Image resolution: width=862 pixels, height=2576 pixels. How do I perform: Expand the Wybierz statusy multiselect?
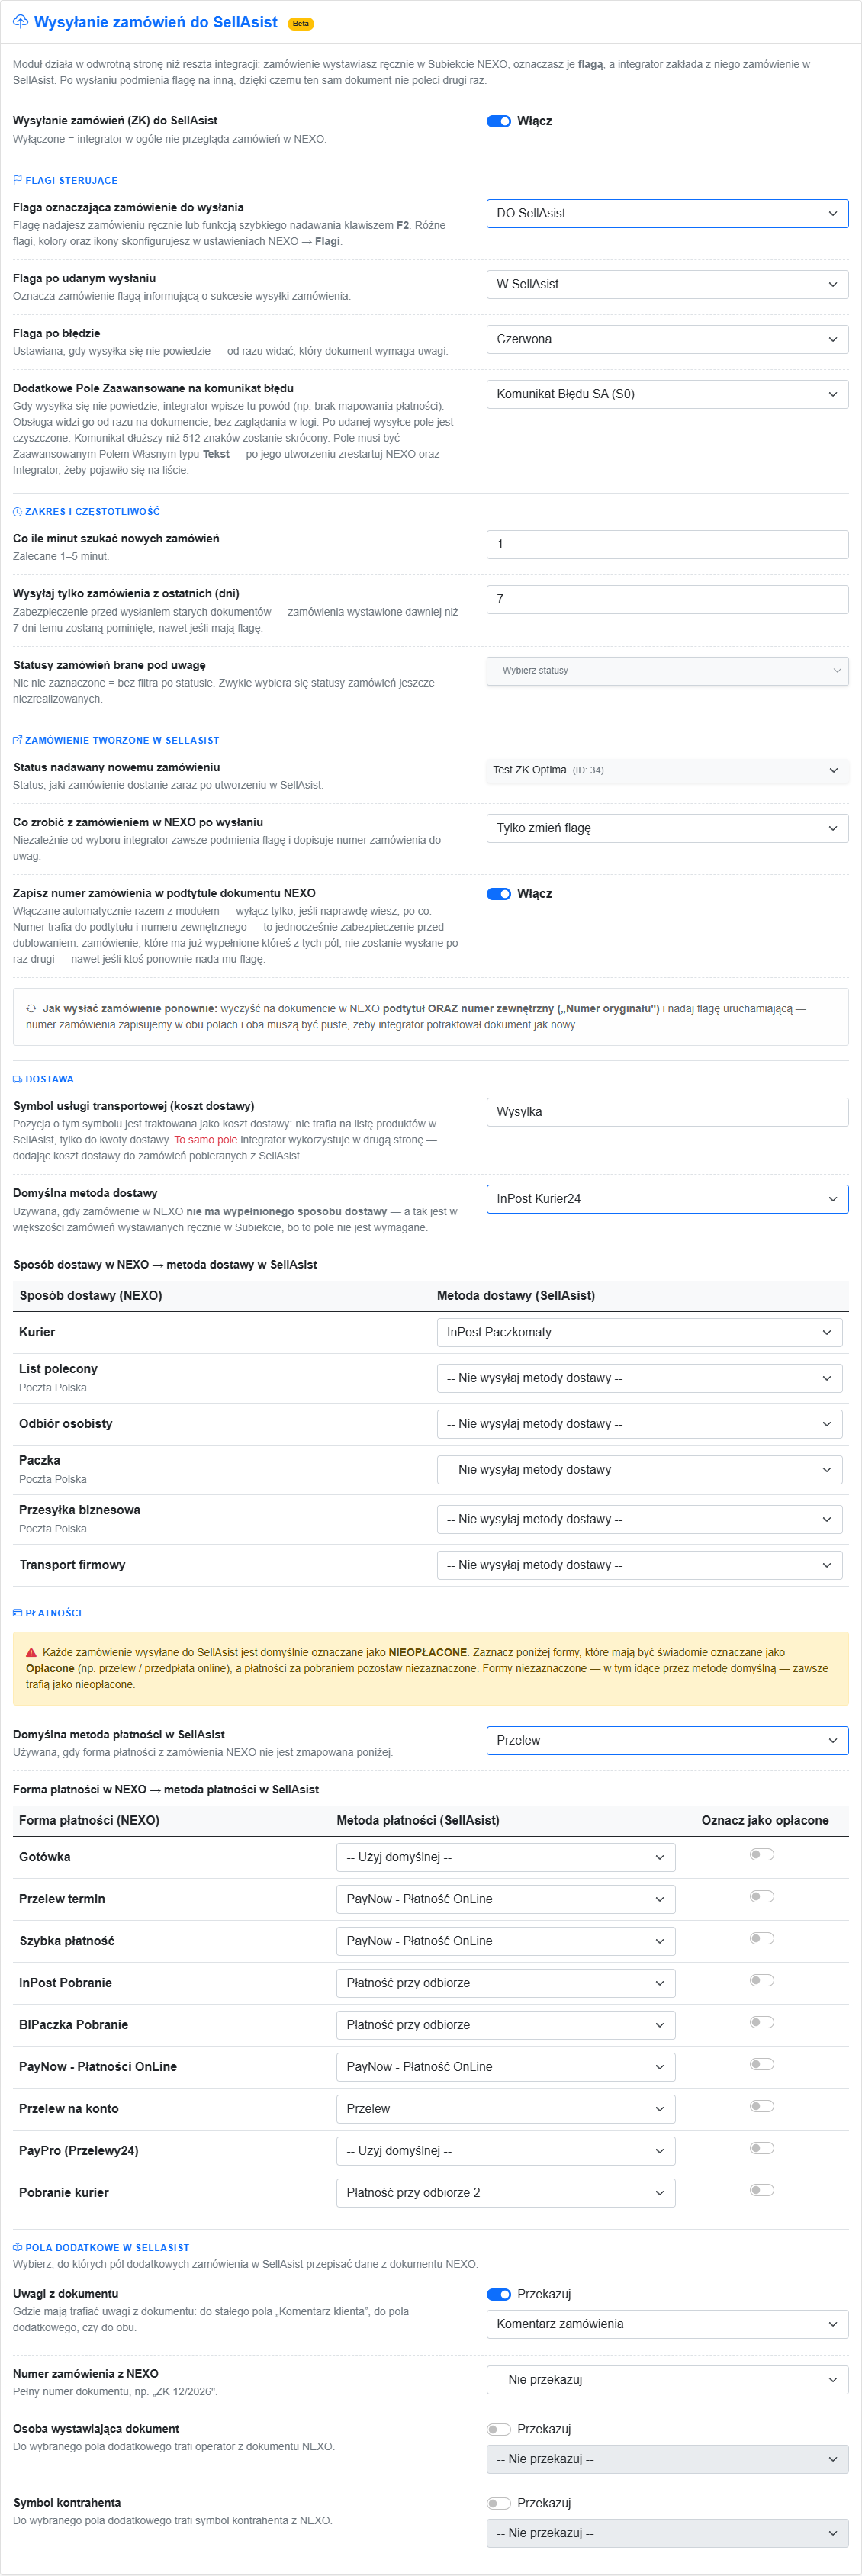[667, 671]
